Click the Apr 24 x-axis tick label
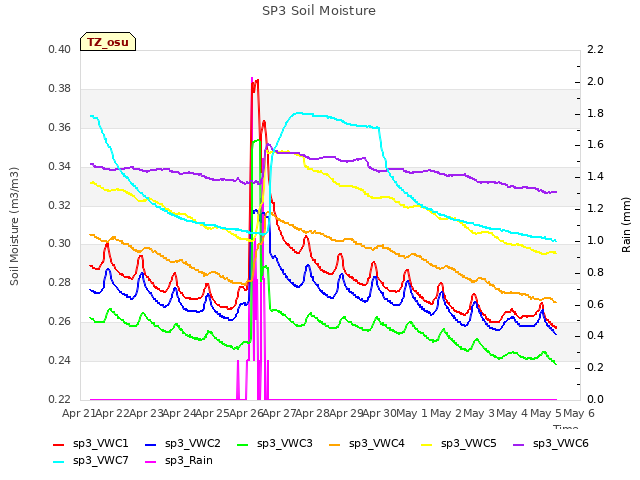Viewport: 640px width, 480px height. [179, 413]
